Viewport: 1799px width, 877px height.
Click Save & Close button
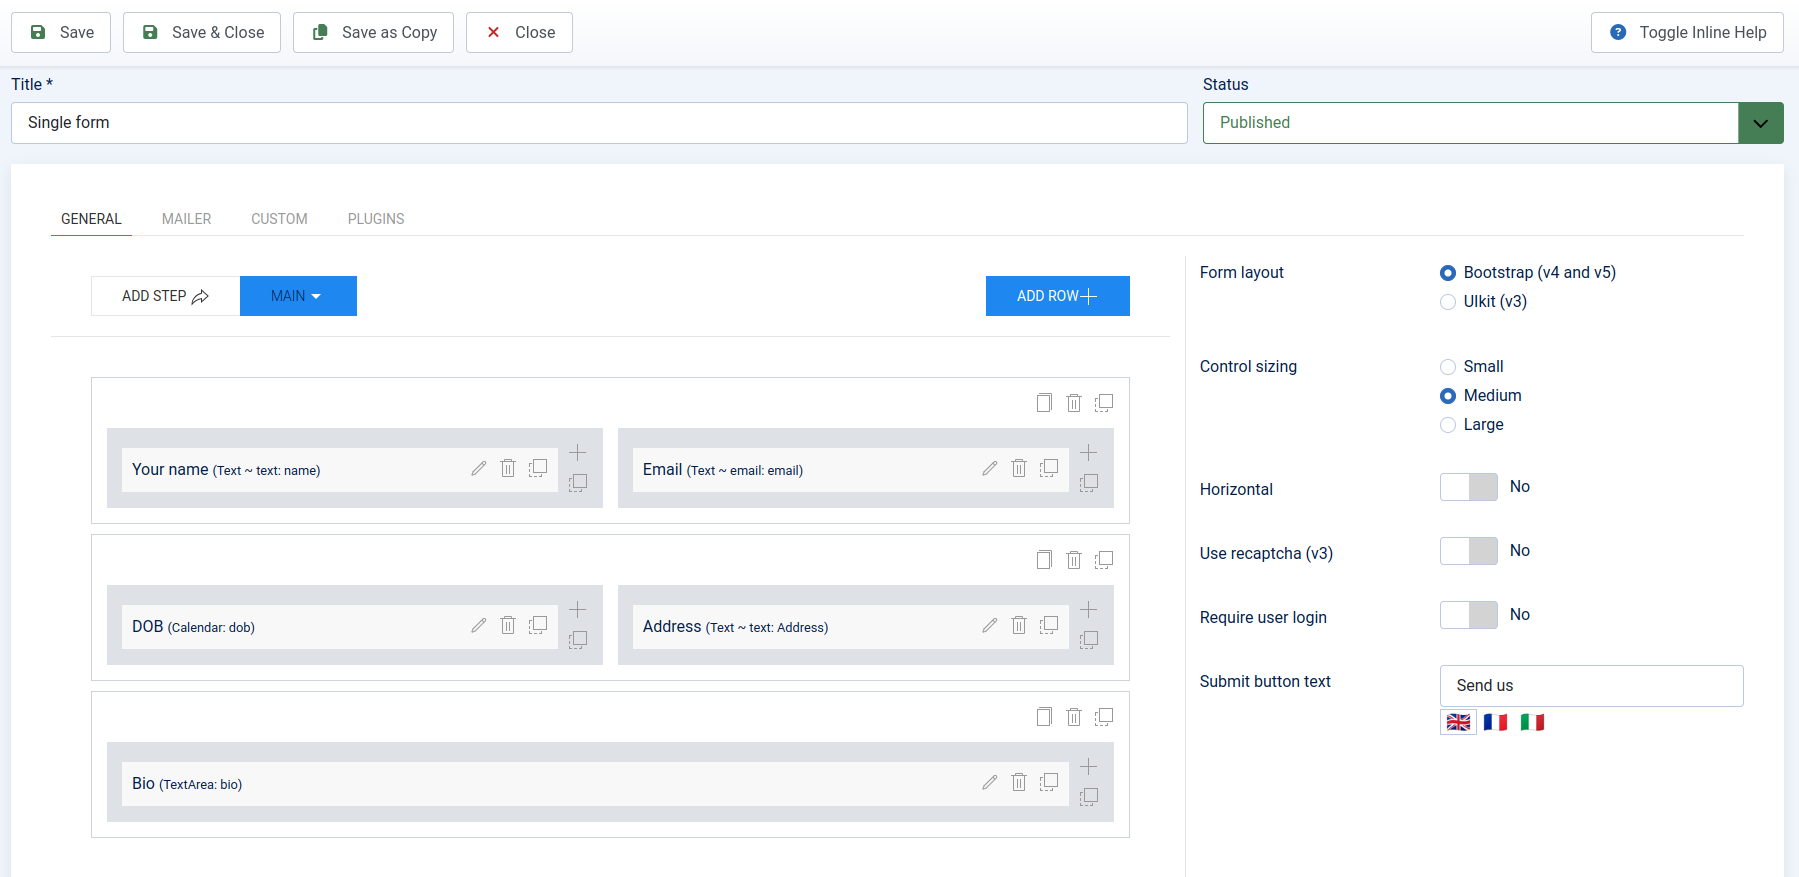point(202,33)
